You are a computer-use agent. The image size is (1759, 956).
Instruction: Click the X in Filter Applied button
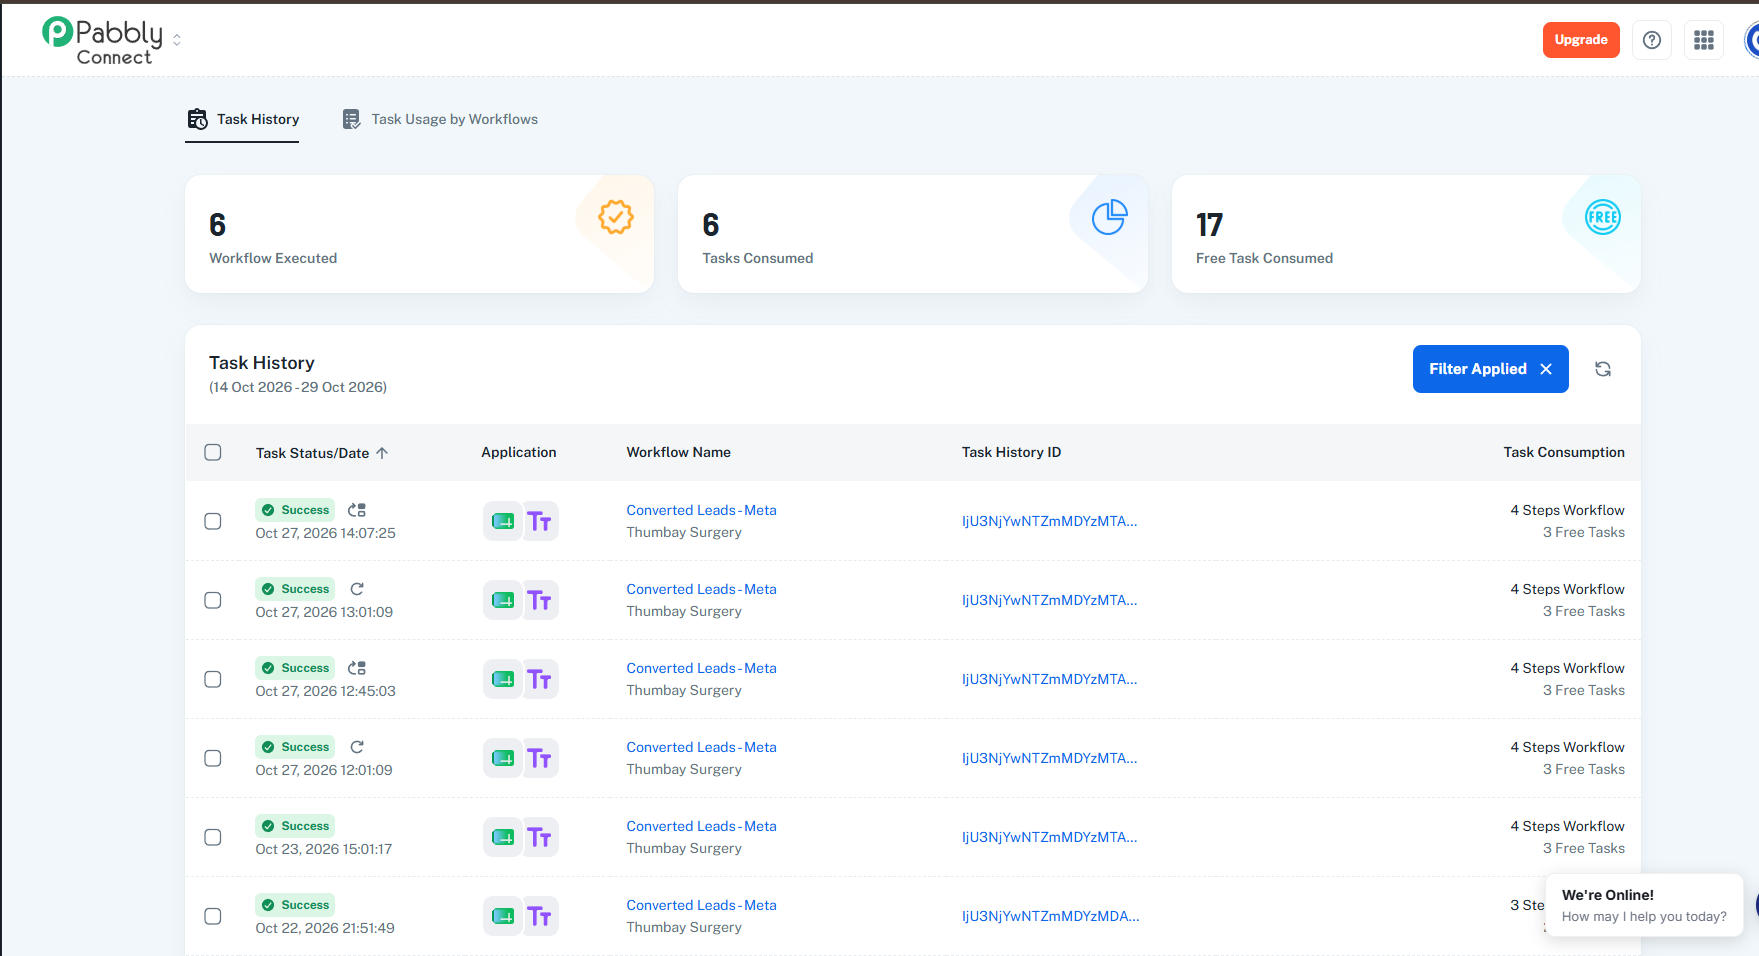[1546, 369]
